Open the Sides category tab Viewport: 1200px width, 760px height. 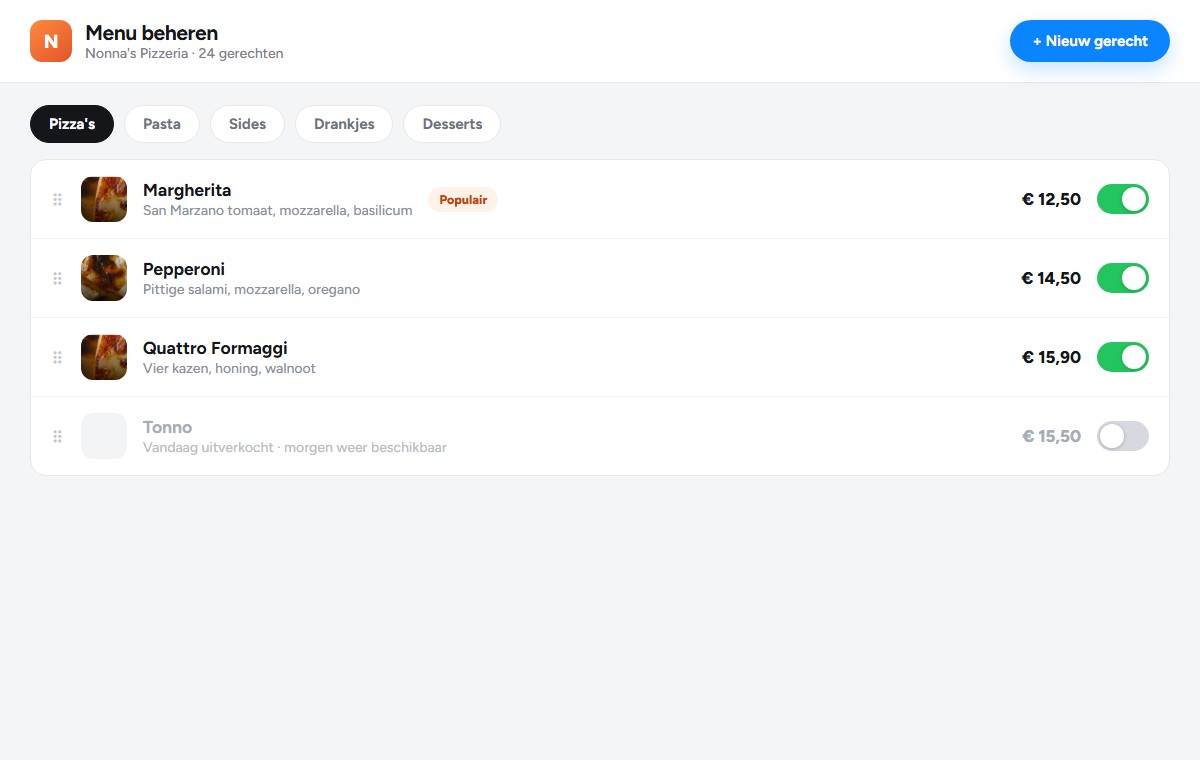[247, 124]
